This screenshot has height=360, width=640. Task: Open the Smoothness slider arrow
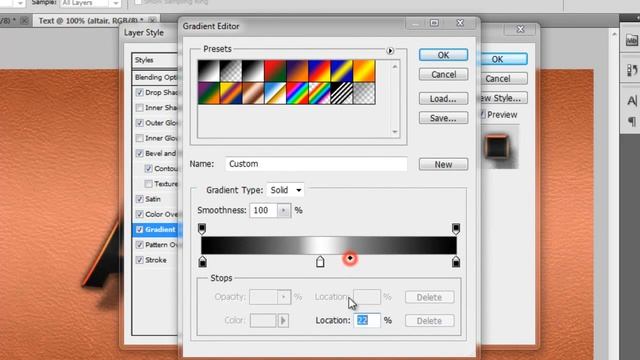(284, 210)
